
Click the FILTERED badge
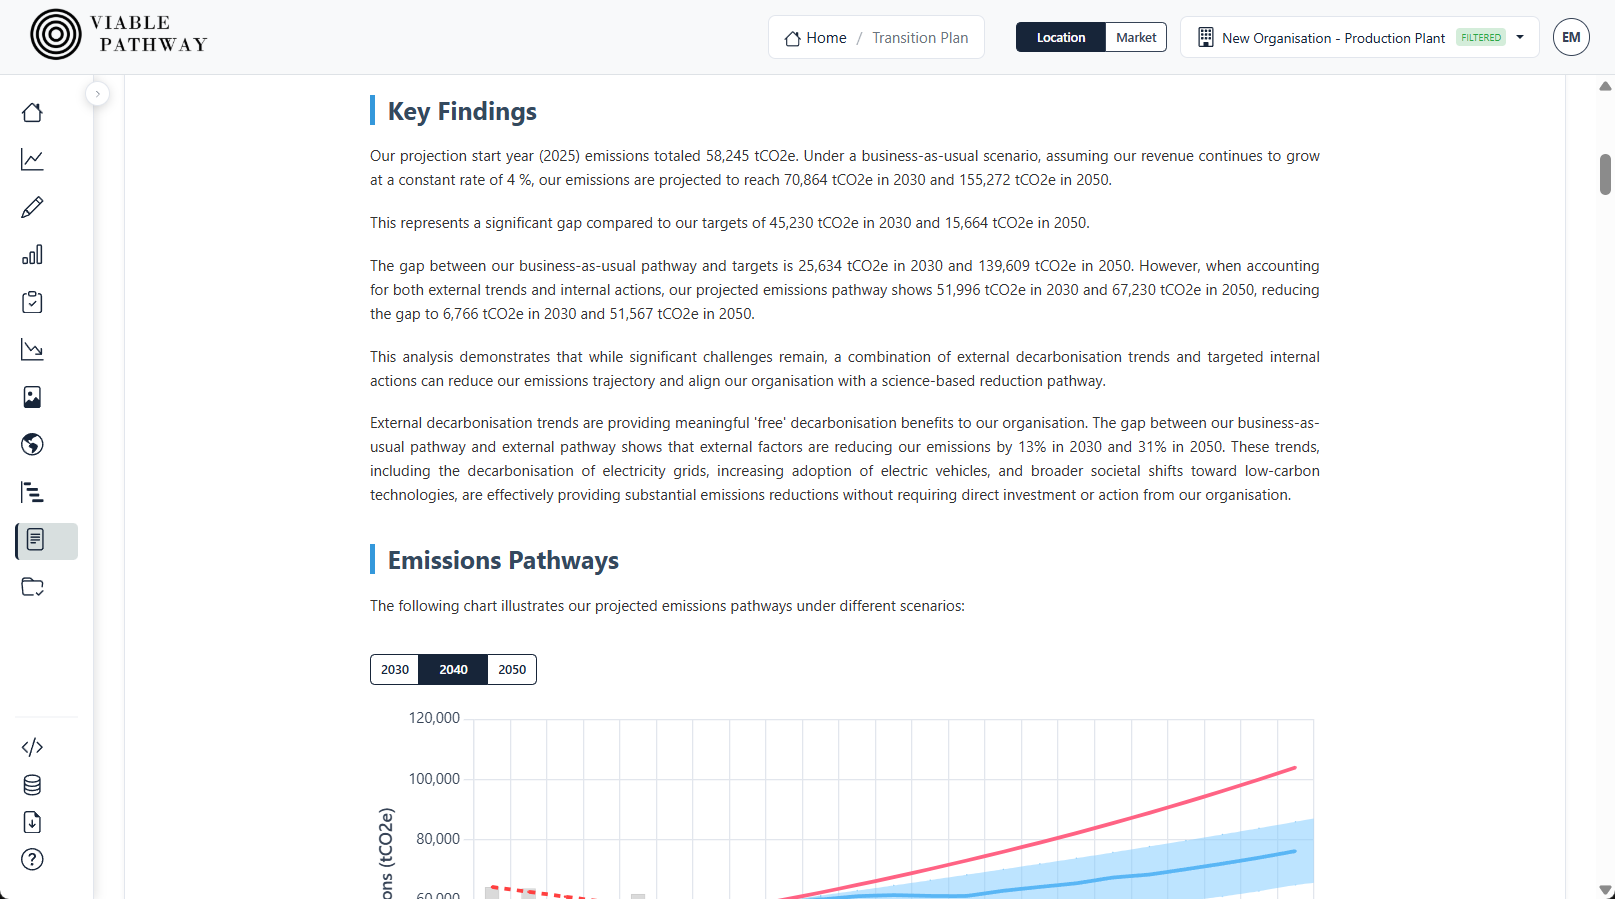coord(1481,37)
